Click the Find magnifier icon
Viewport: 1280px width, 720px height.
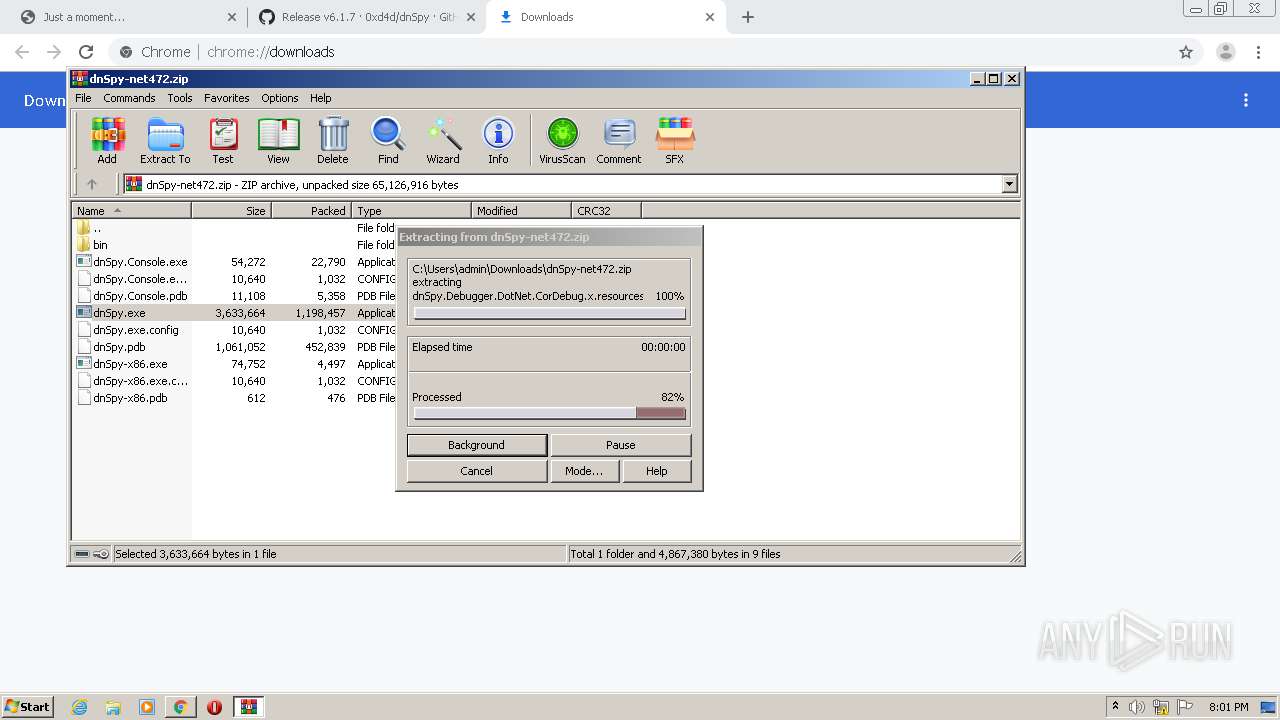coord(388,140)
